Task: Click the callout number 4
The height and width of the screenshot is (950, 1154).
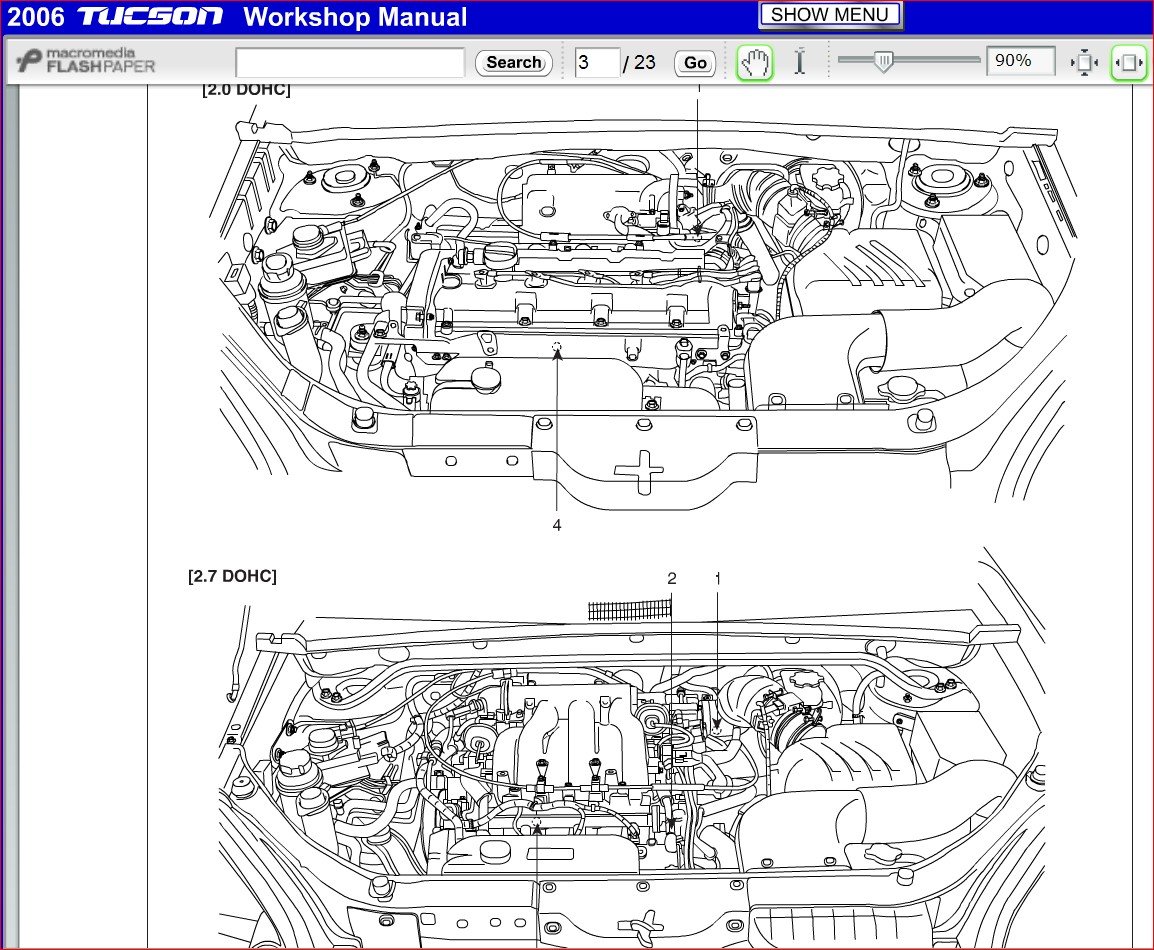Action: (557, 525)
